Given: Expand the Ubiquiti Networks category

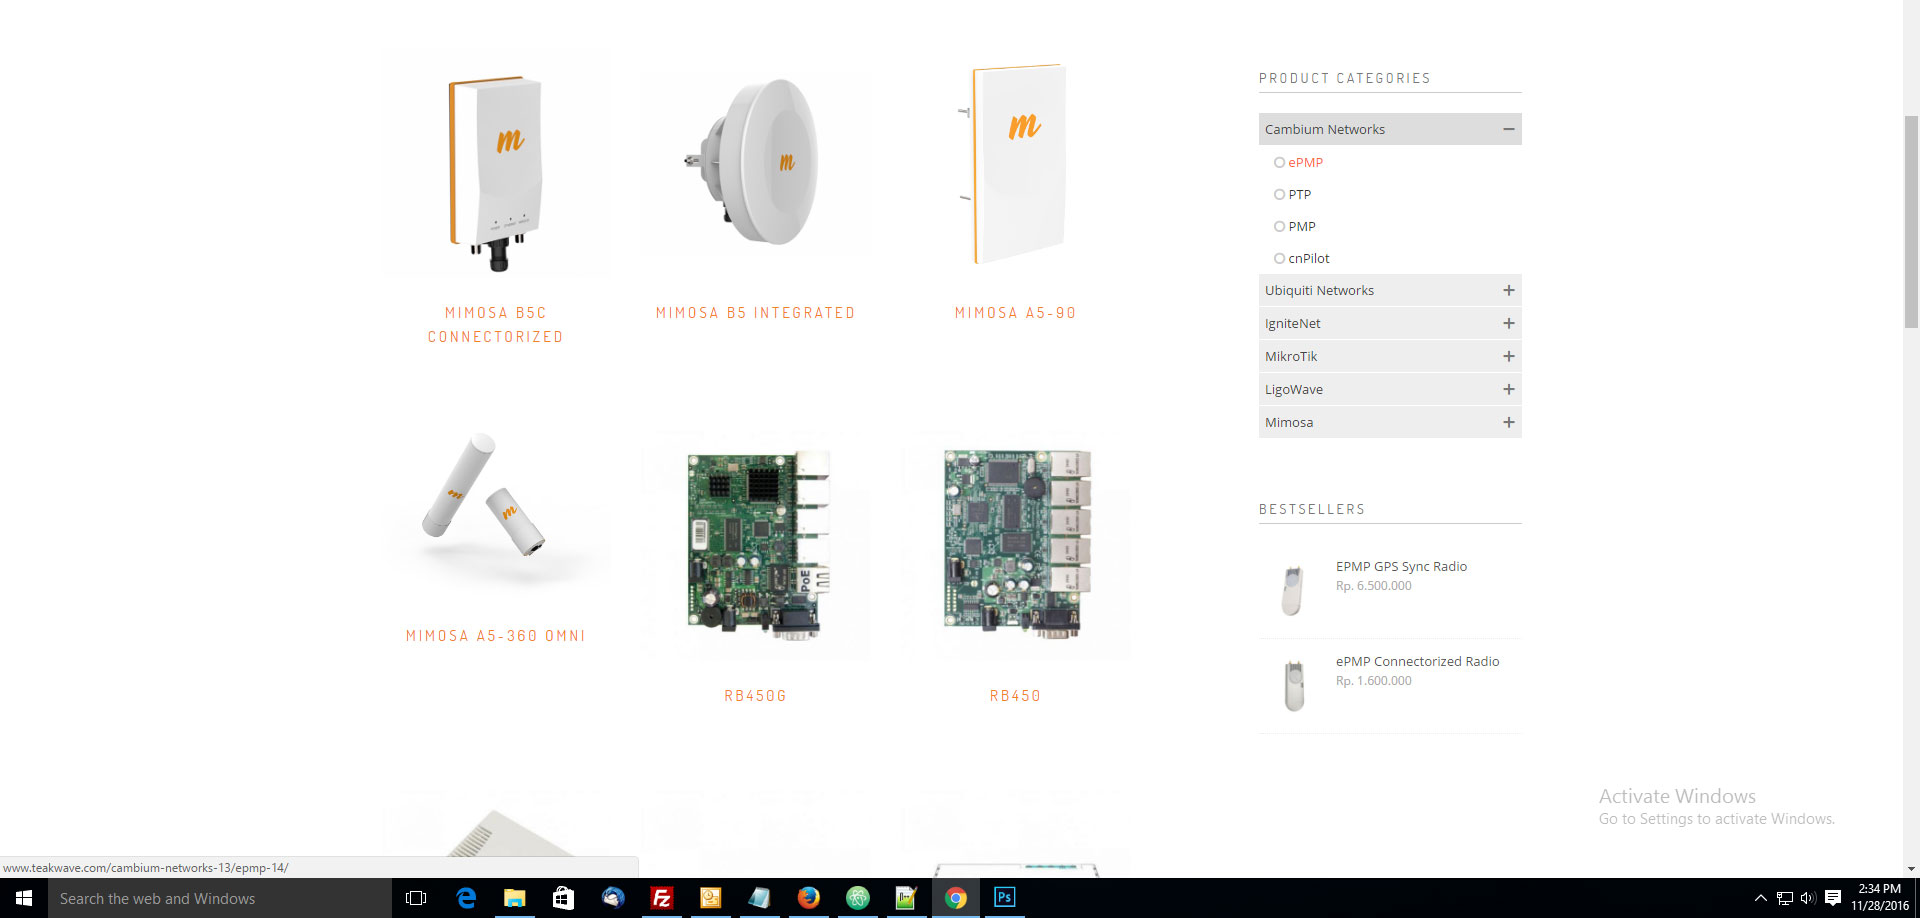Looking at the screenshot, I should 1508,290.
